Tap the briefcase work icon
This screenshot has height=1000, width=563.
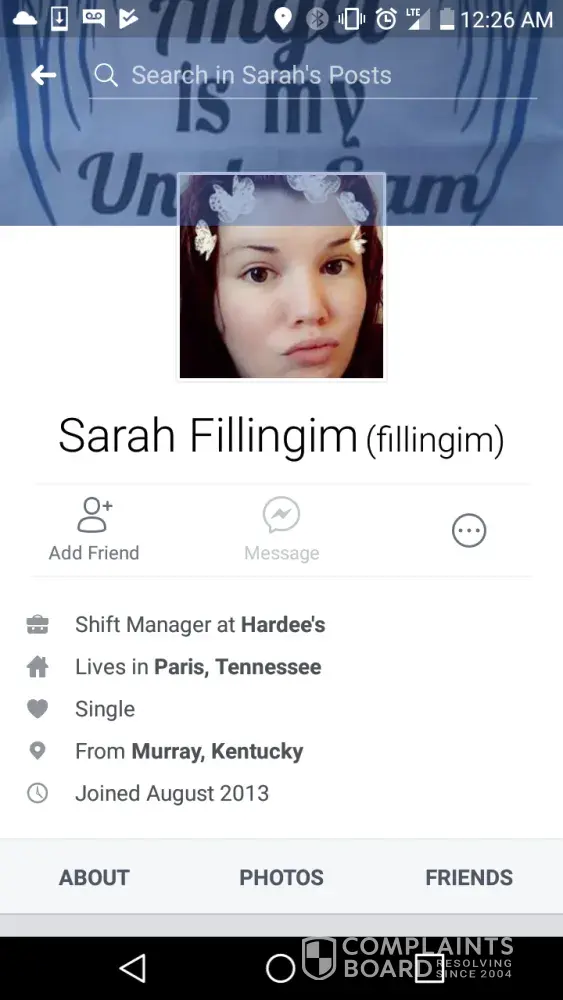pos(38,624)
